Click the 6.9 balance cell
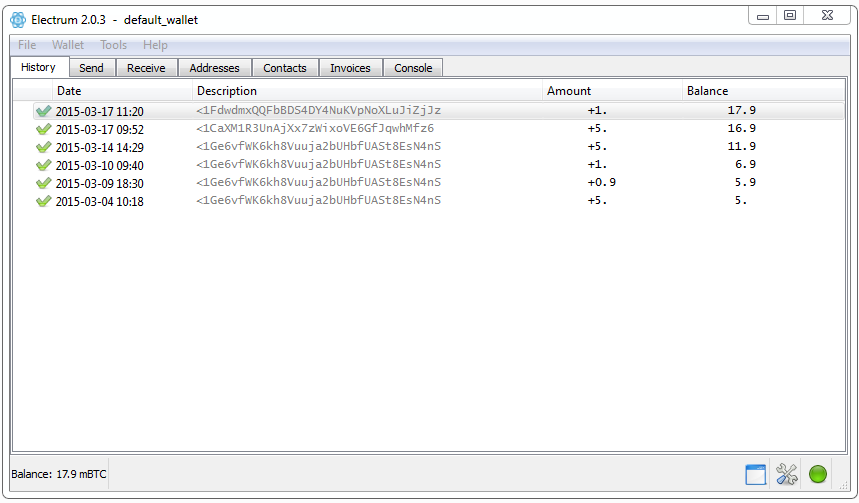 (x=746, y=164)
